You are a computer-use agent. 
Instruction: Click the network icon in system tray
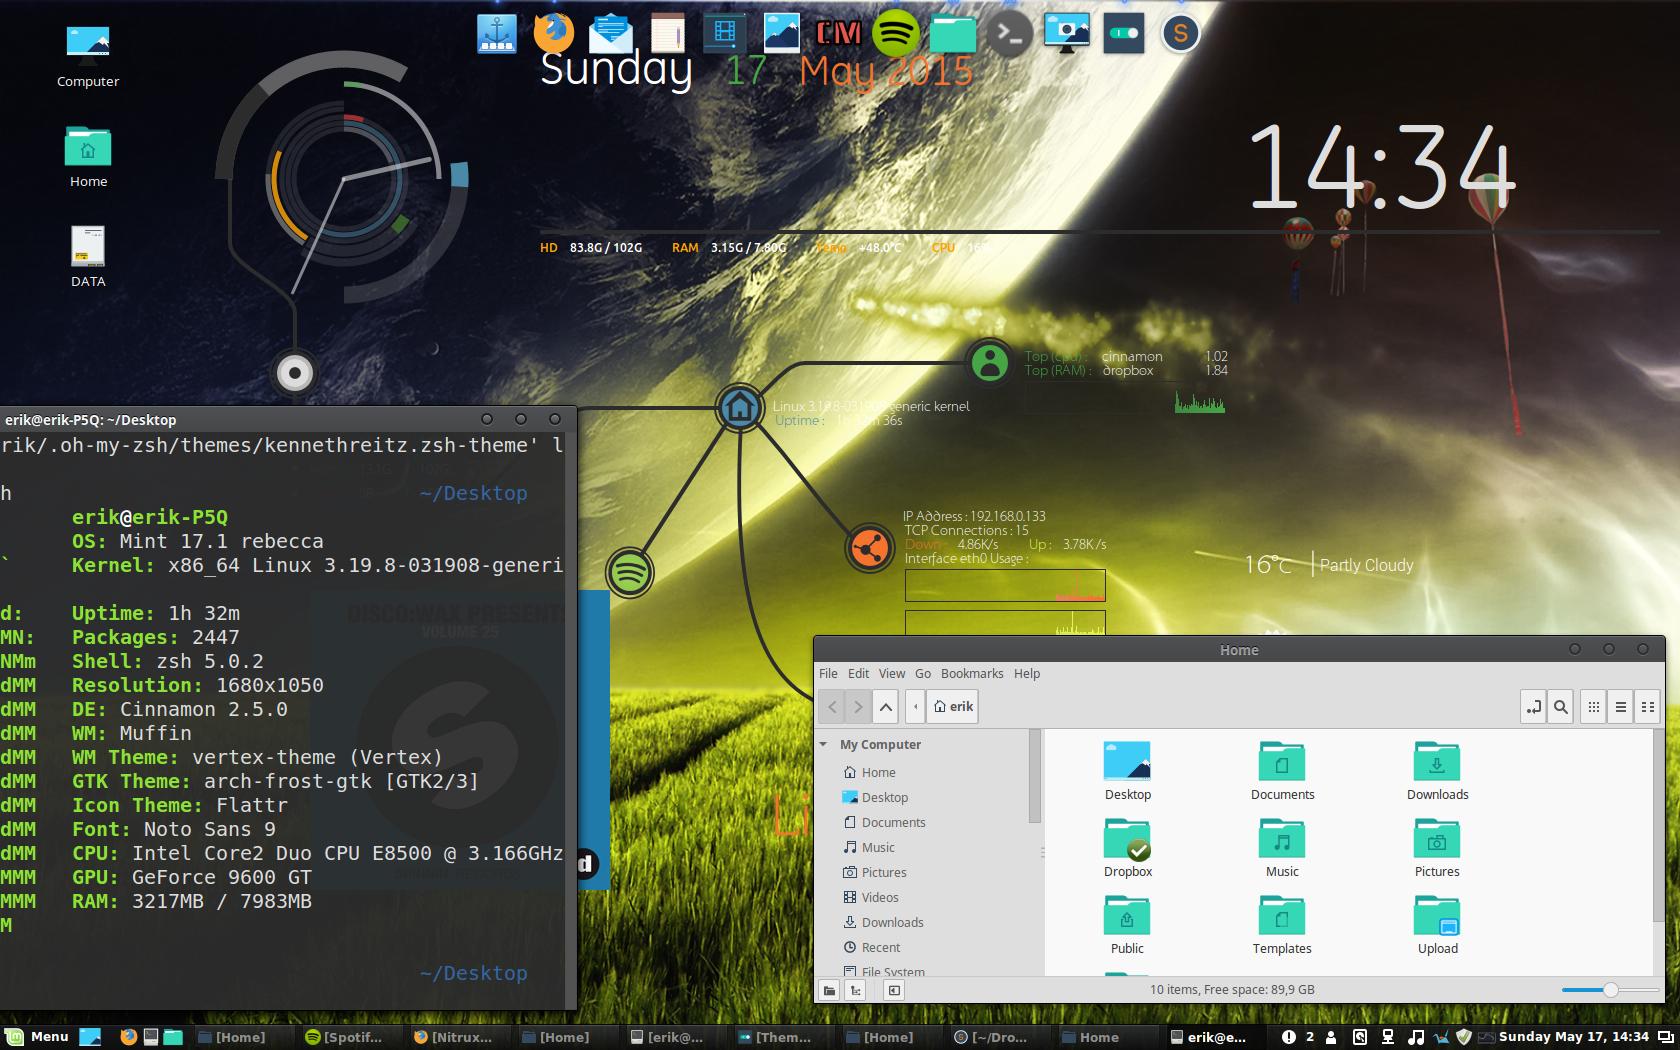pos(1387,1037)
